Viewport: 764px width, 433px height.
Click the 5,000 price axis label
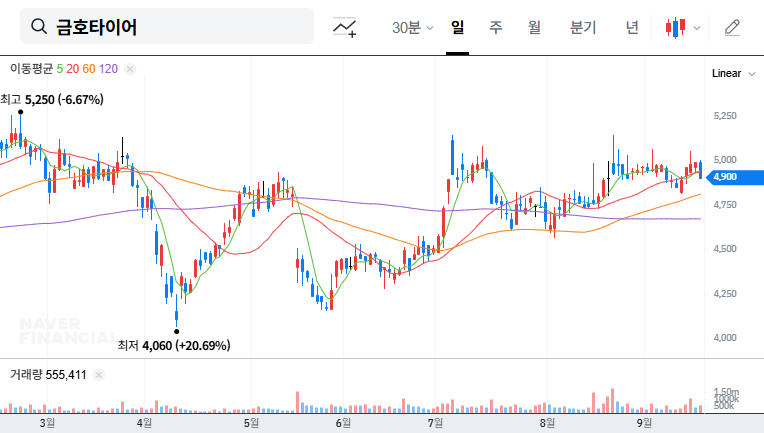(725, 160)
